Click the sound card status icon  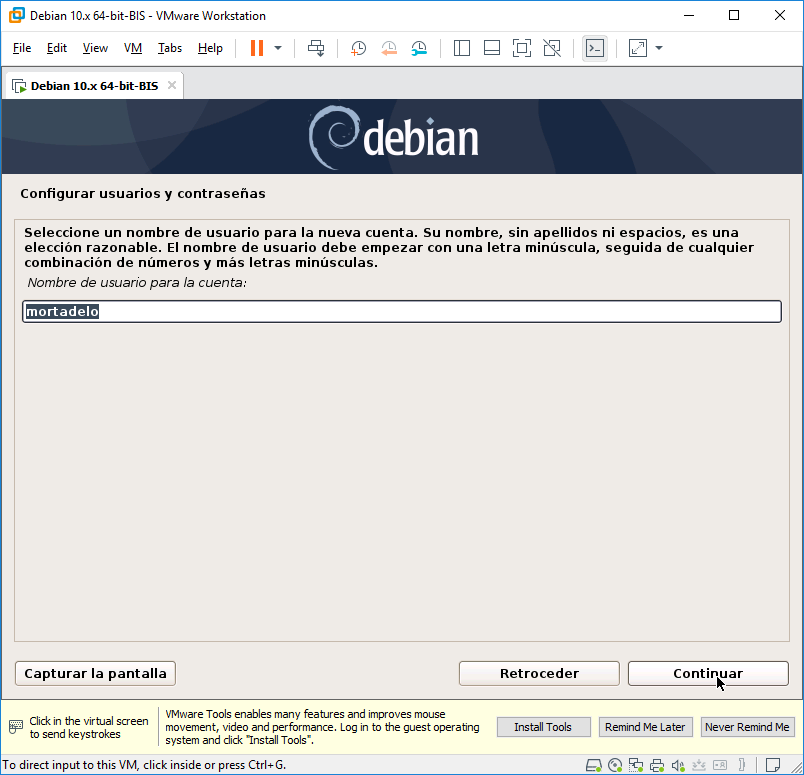pyautogui.click(x=678, y=766)
